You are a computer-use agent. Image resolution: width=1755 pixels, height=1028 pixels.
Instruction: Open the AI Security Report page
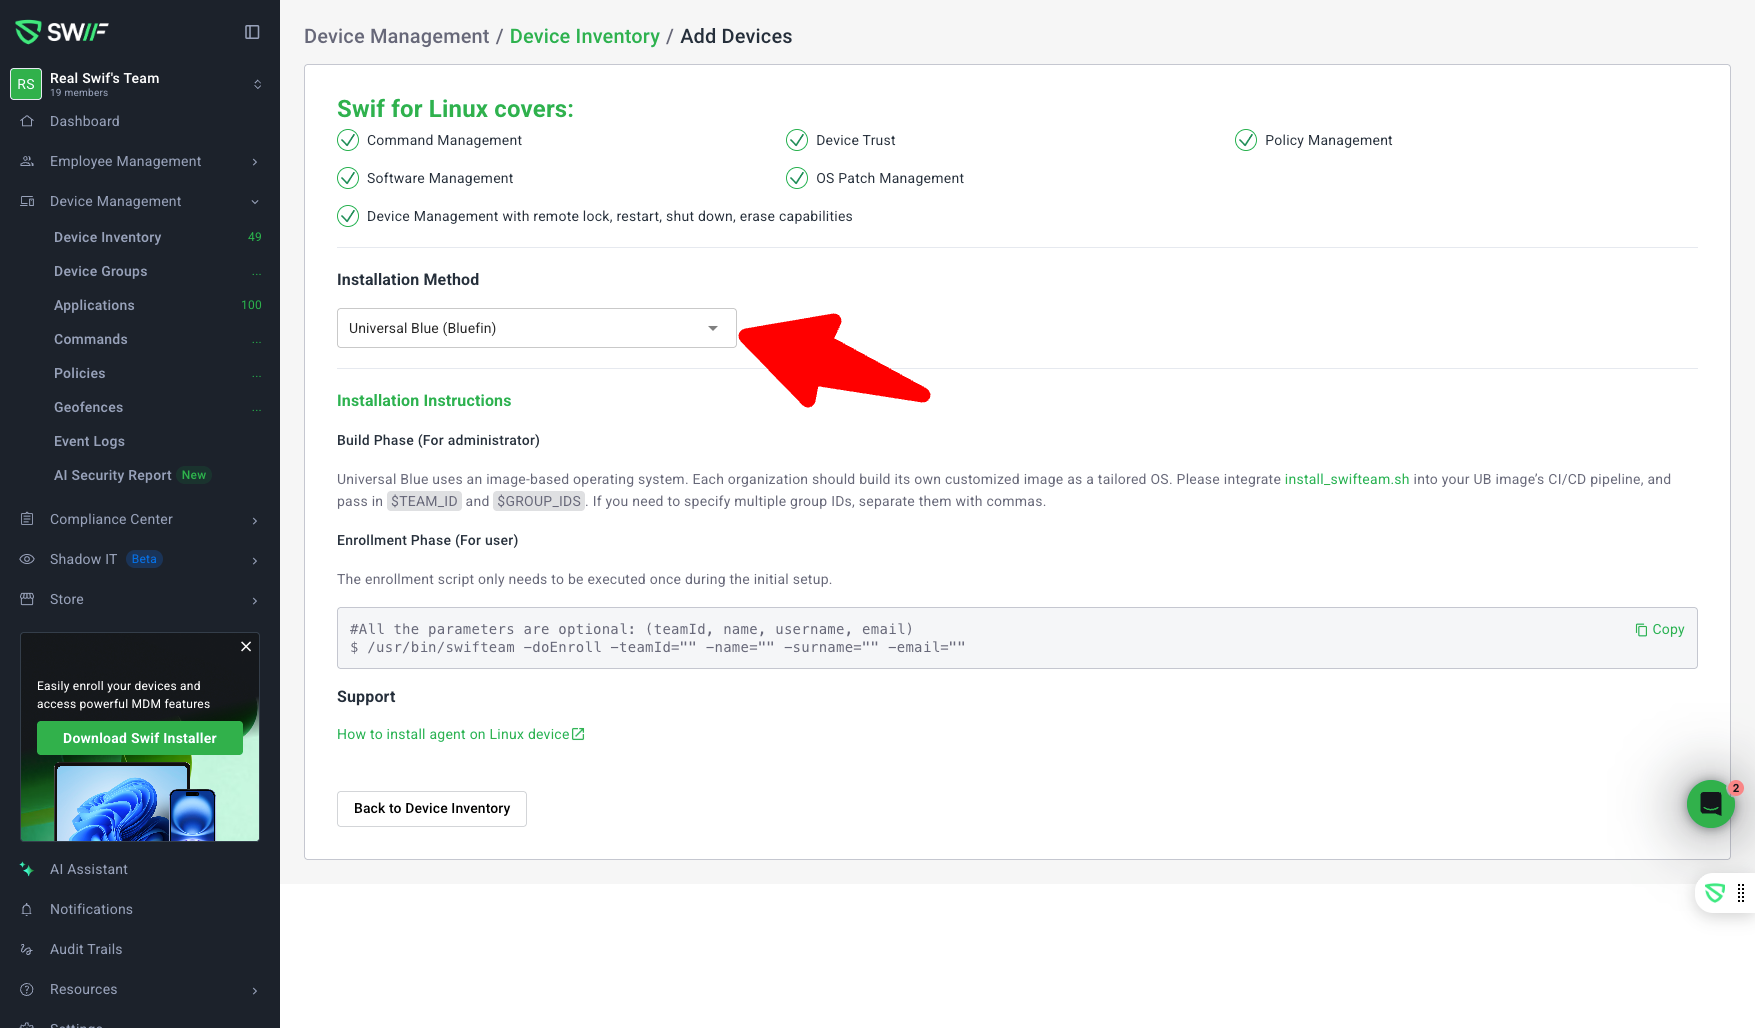(113, 475)
